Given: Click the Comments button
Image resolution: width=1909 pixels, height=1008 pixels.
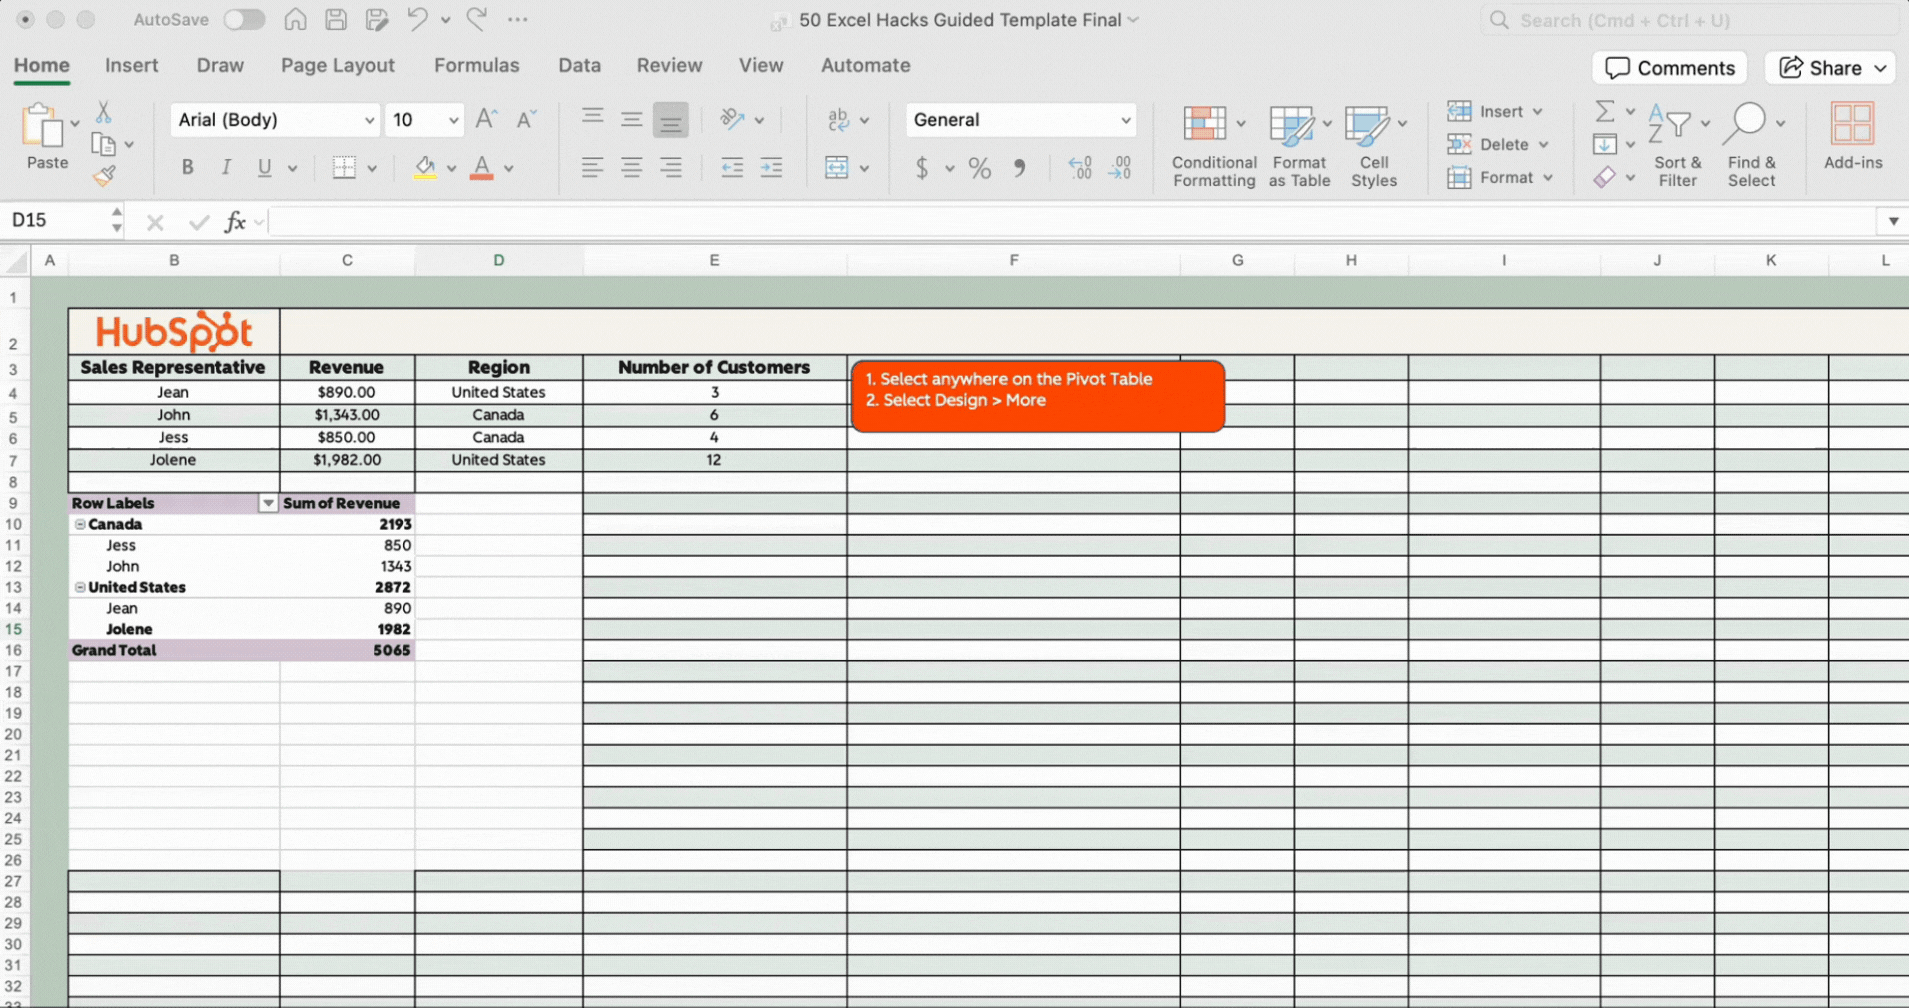Looking at the screenshot, I should point(1669,67).
